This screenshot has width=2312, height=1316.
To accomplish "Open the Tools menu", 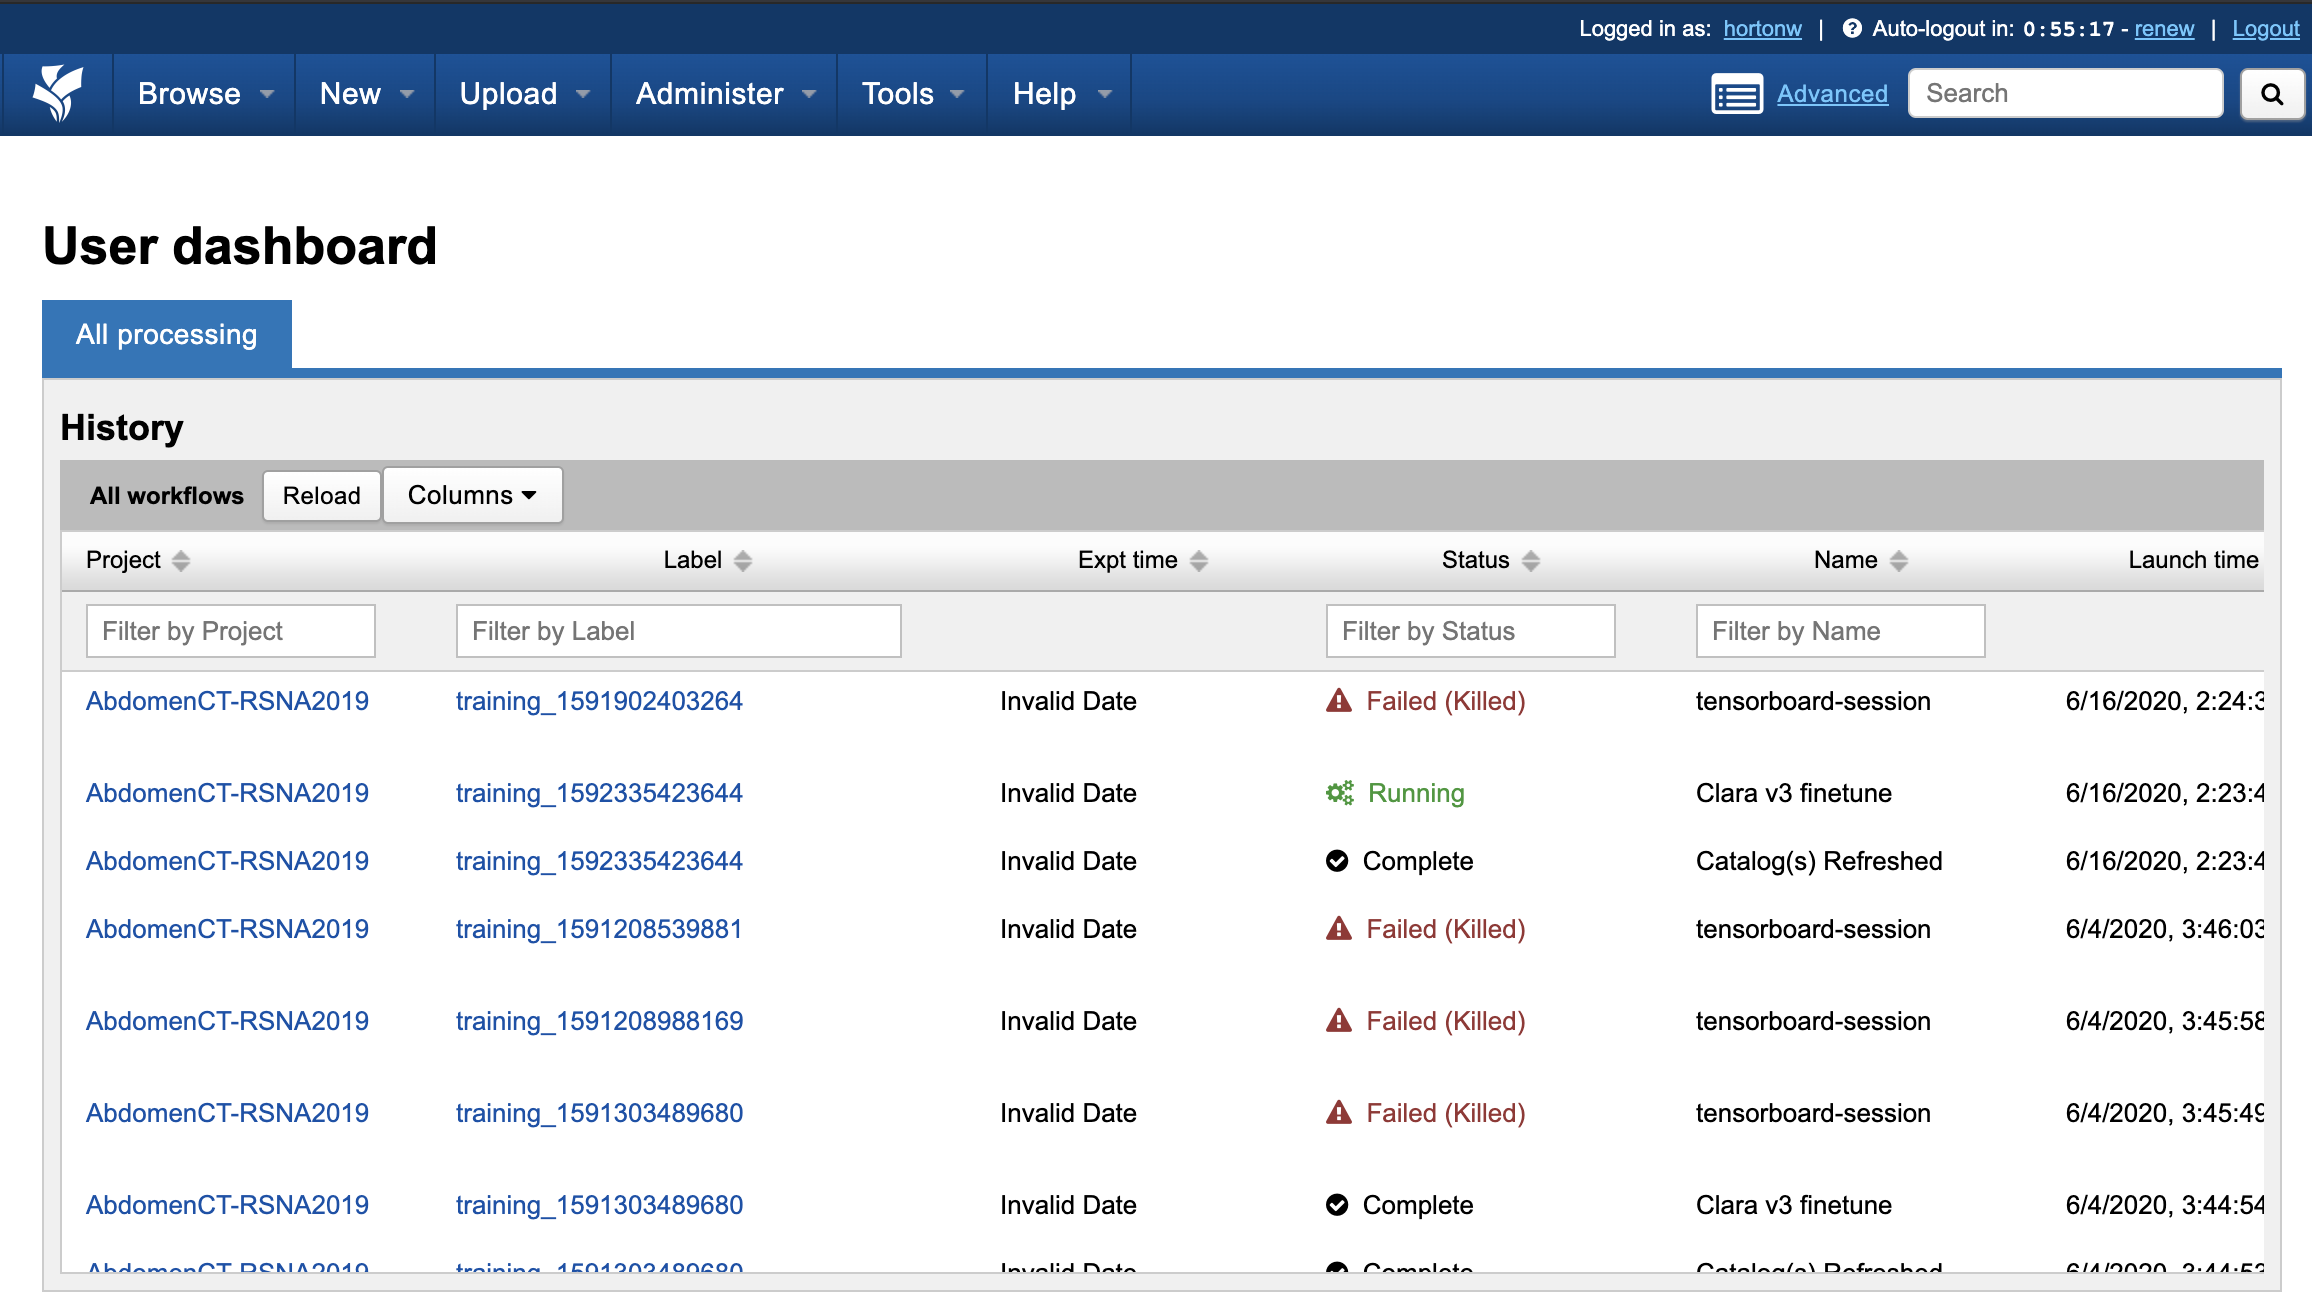I will pos(912,94).
